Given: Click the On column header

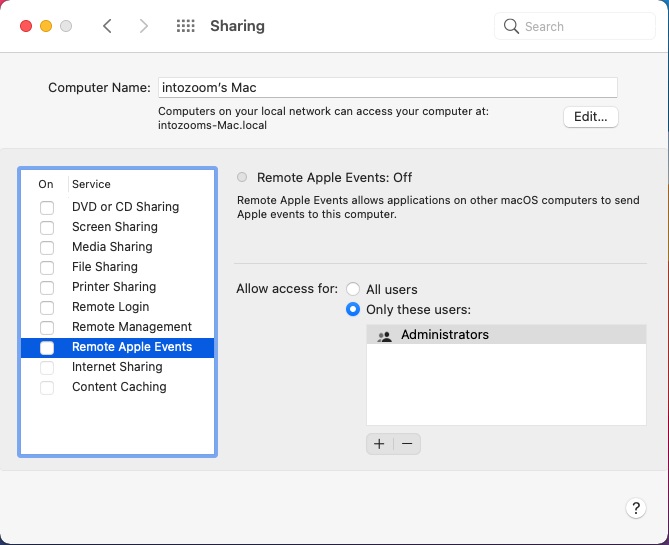Looking at the screenshot, I should pos(46,184).
